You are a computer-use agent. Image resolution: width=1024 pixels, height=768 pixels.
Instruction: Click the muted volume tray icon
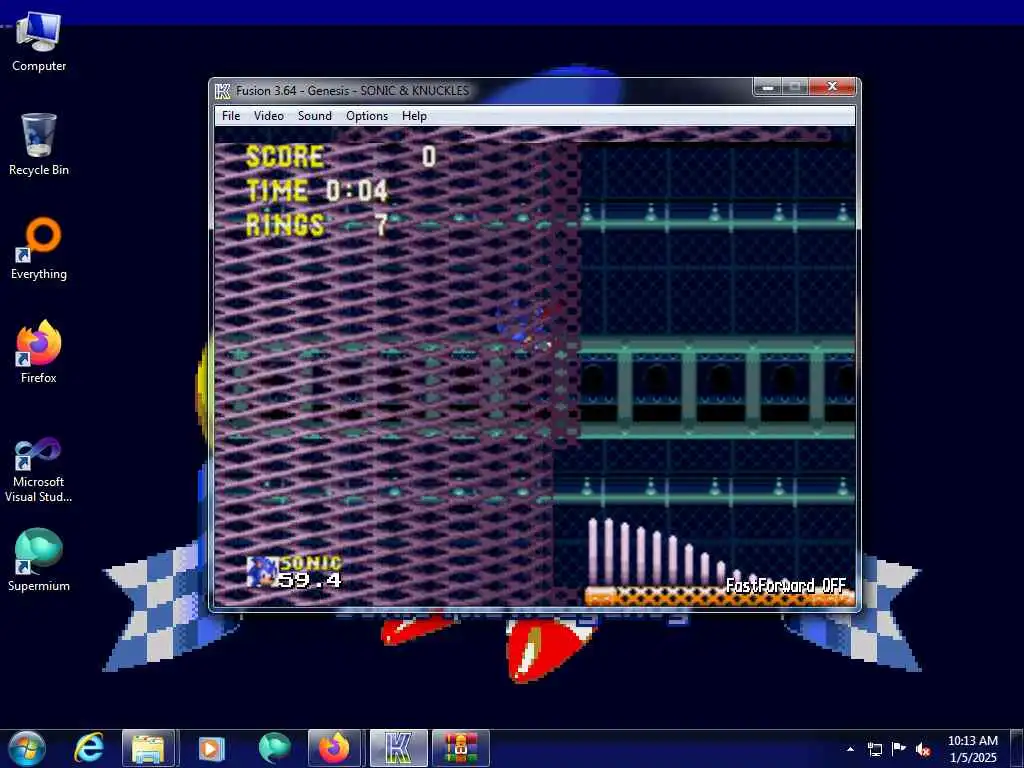coord(923,749)
